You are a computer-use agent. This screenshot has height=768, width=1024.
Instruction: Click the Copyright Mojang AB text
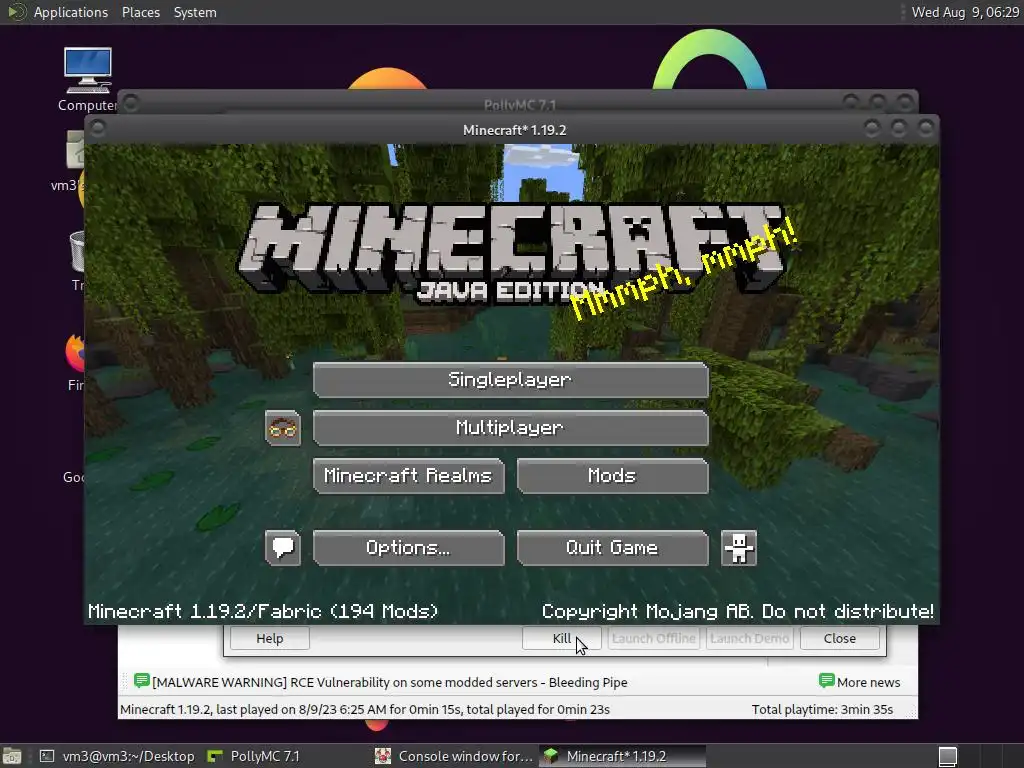tap(738, 611)
